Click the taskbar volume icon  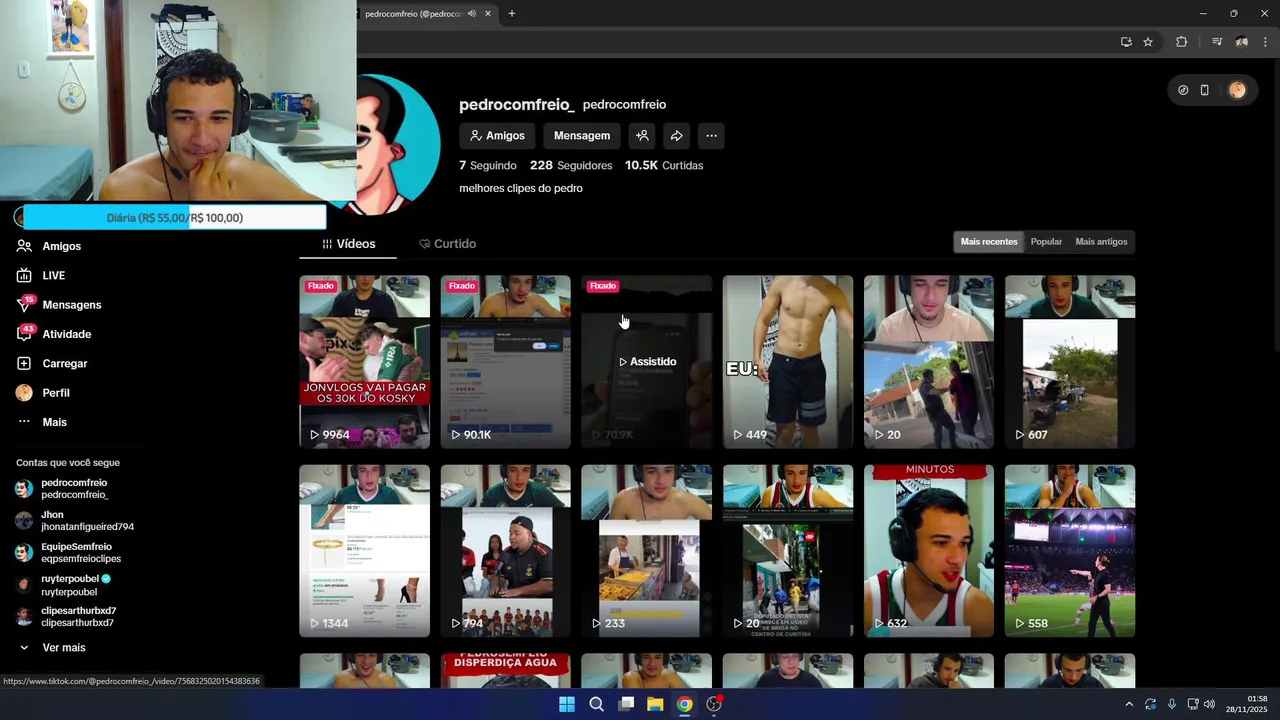(1209, 704)
